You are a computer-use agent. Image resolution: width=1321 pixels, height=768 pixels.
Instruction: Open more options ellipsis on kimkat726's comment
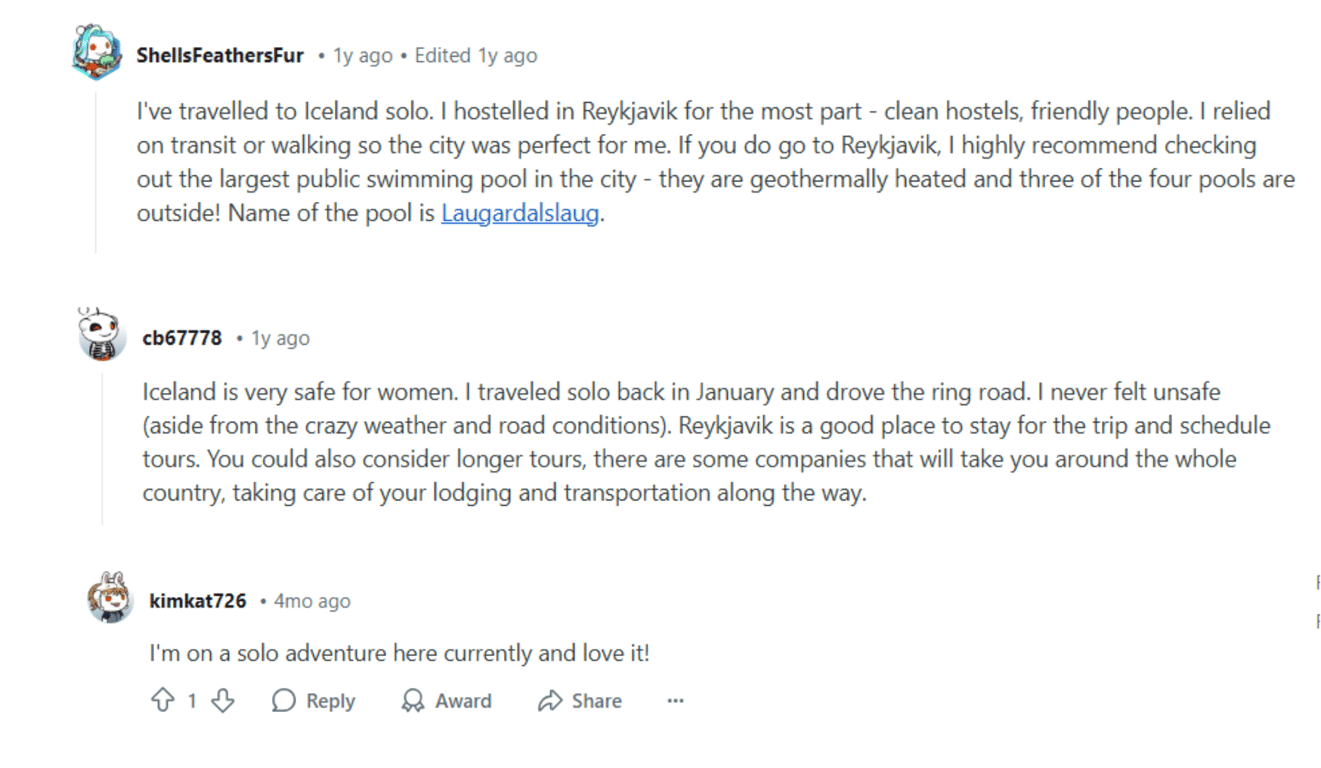676,701
